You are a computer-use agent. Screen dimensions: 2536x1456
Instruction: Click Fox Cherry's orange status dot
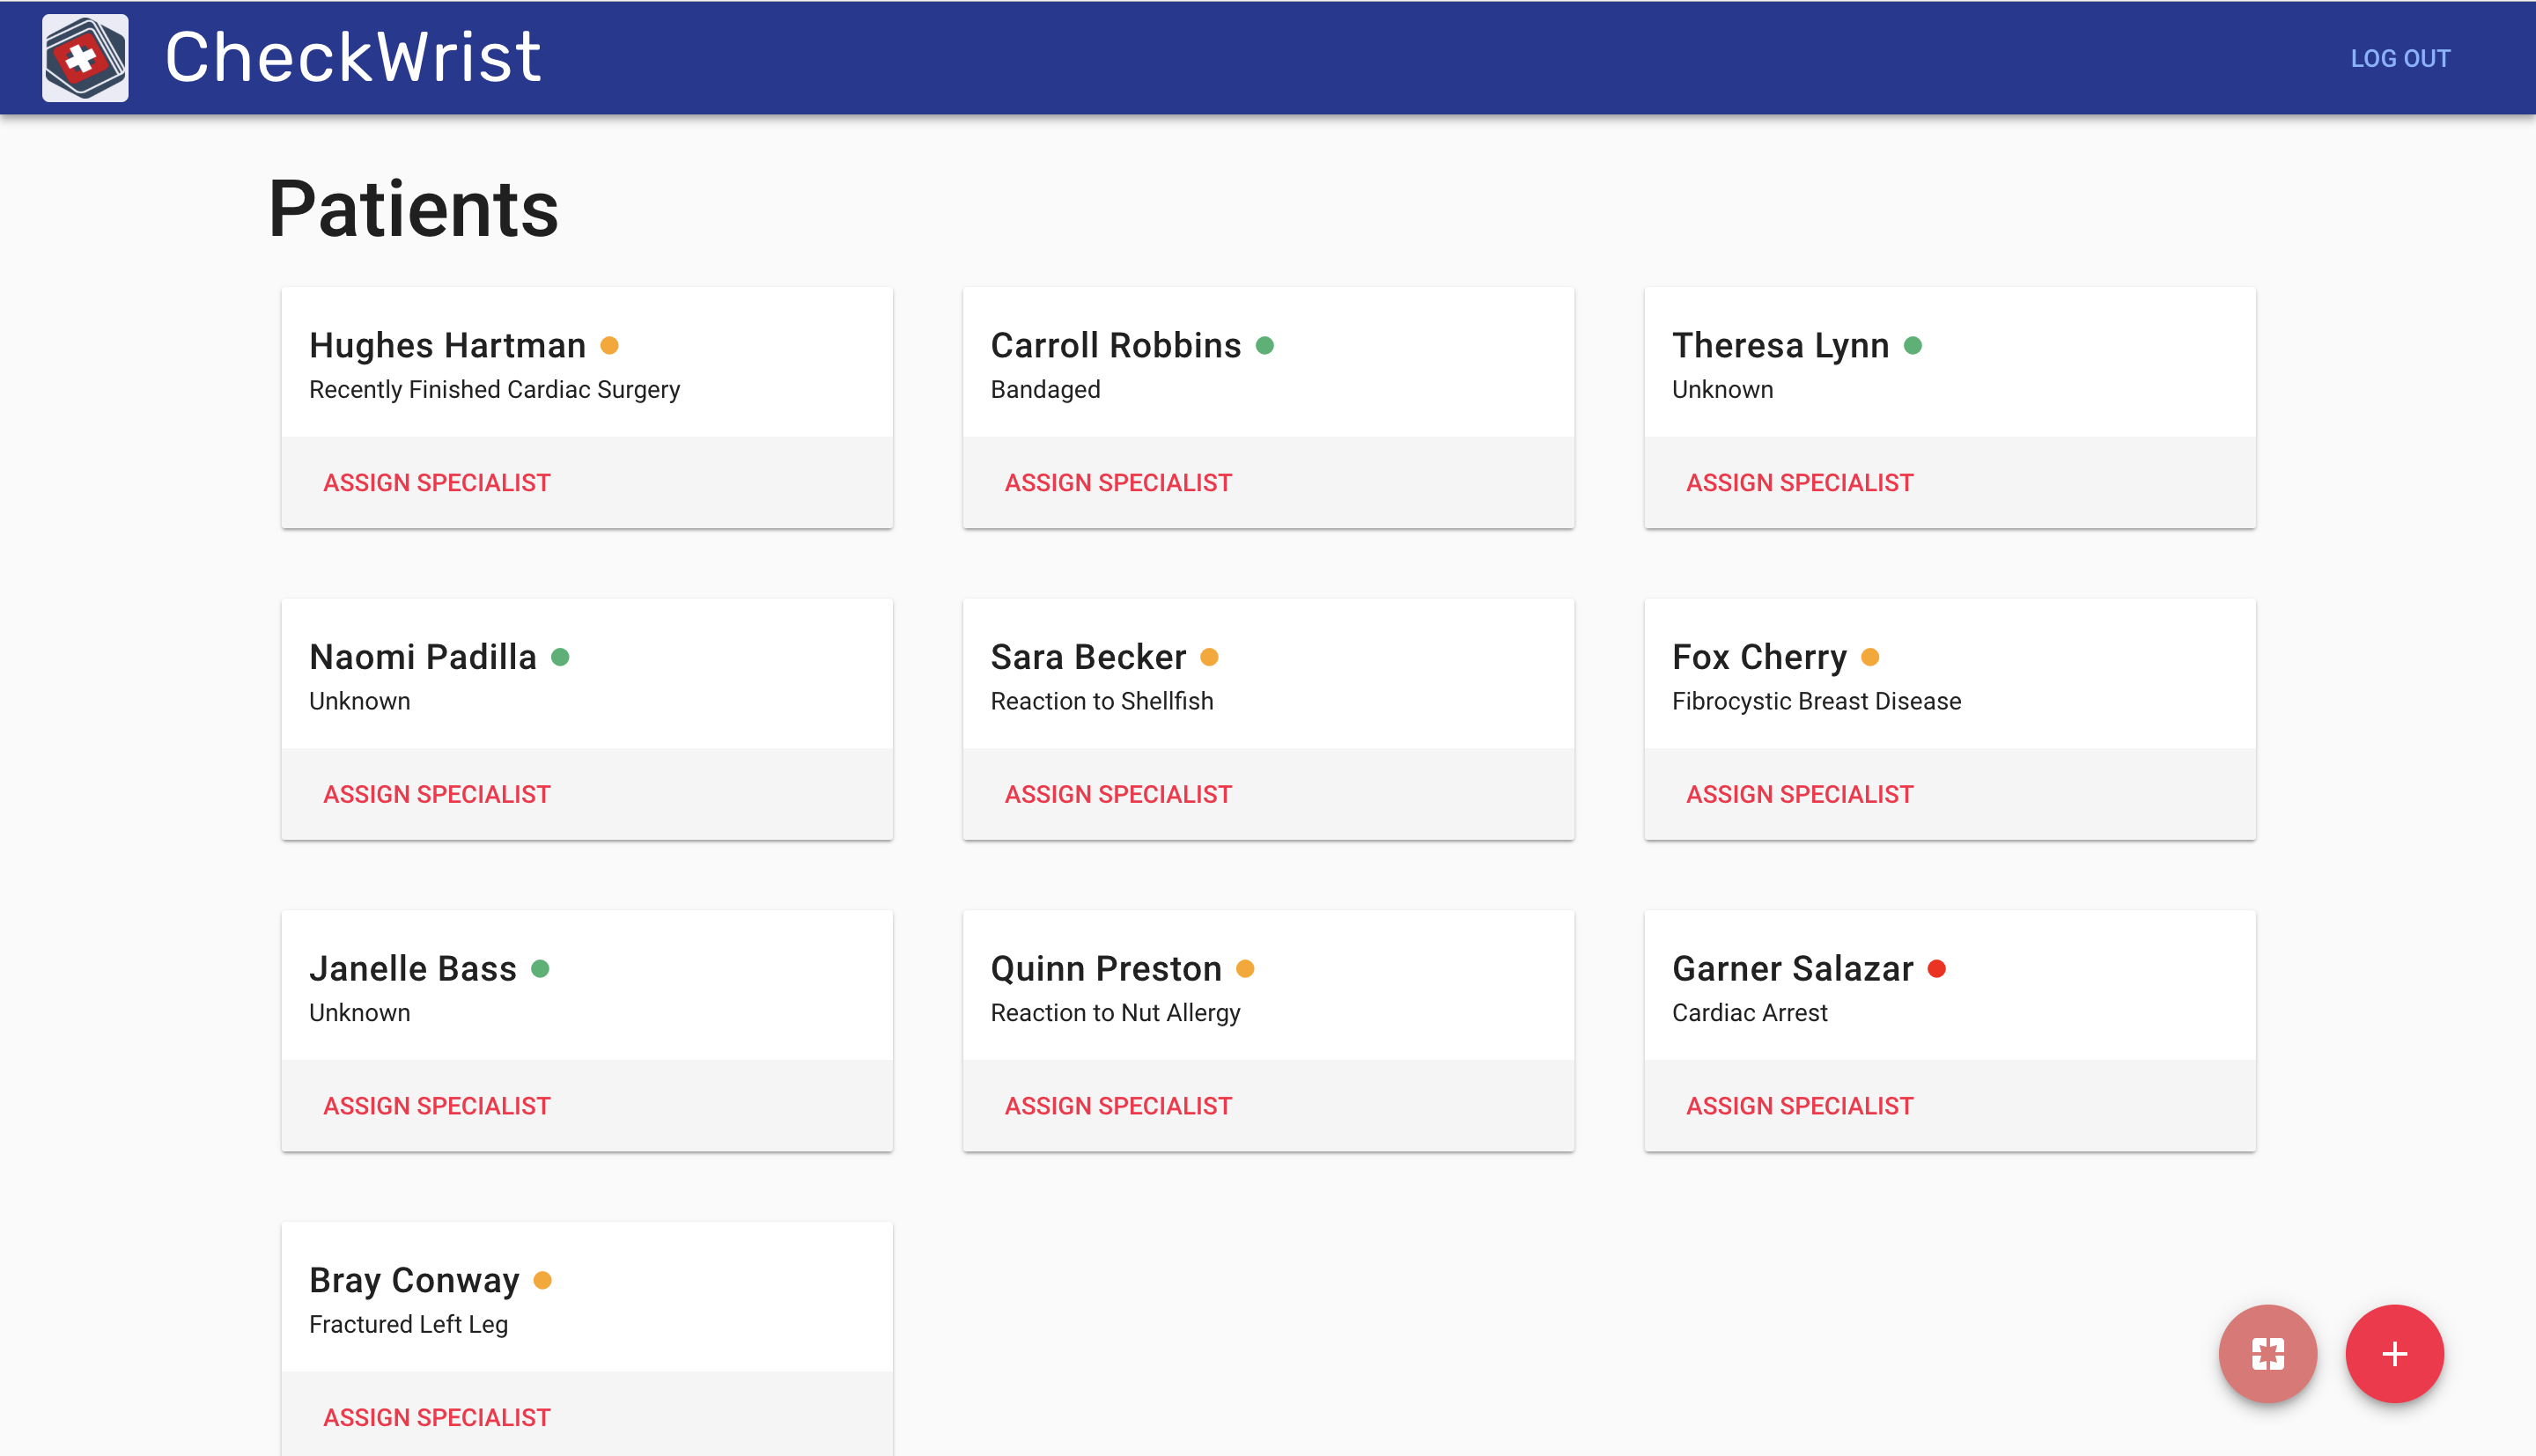(1870, 657)
